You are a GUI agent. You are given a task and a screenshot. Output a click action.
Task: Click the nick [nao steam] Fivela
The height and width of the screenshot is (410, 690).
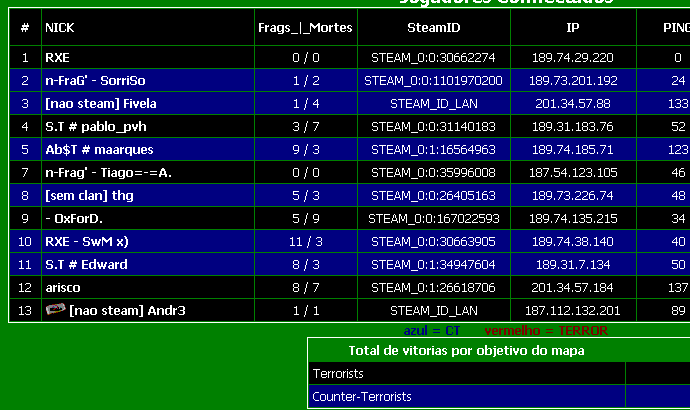(101, 104)
